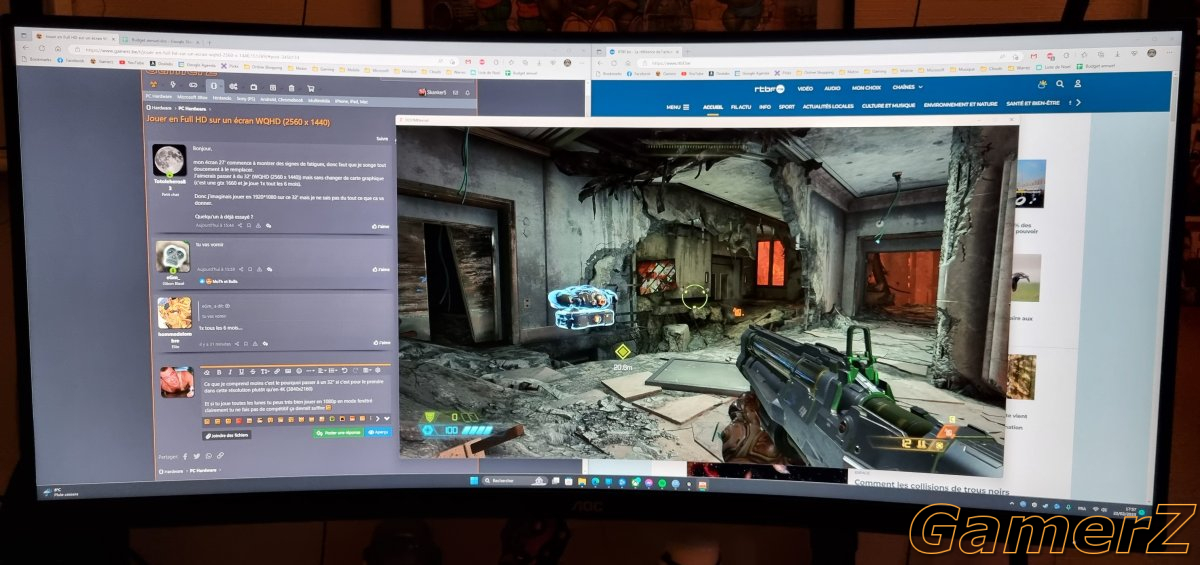Click J'aime on the '1x tous les 6 mois' post
Image resolution: width=1200 pixels, height=565 pixels.
pos(381,343)
